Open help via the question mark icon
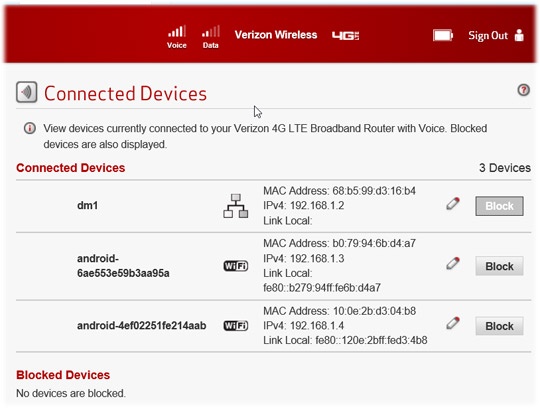Screen dimensions: 540x409 tap(523, 90)
